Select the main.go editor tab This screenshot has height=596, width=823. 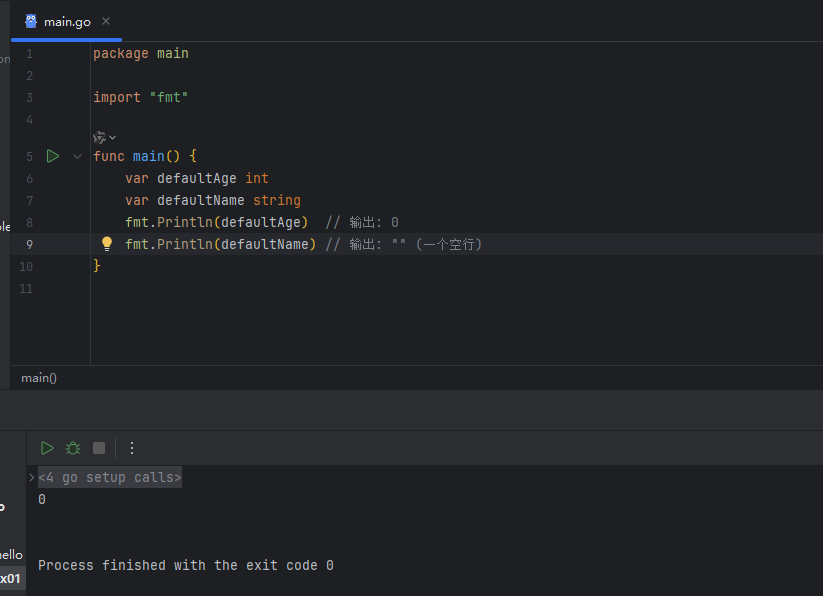(67, 22)
